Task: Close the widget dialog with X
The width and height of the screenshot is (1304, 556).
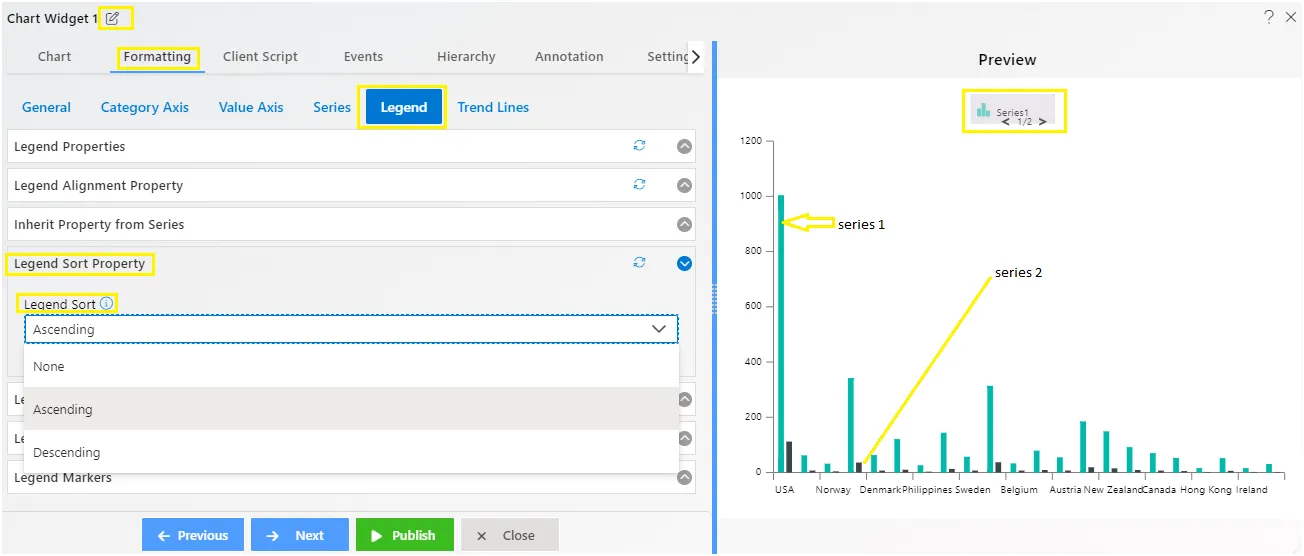Action: point(1291,17)
